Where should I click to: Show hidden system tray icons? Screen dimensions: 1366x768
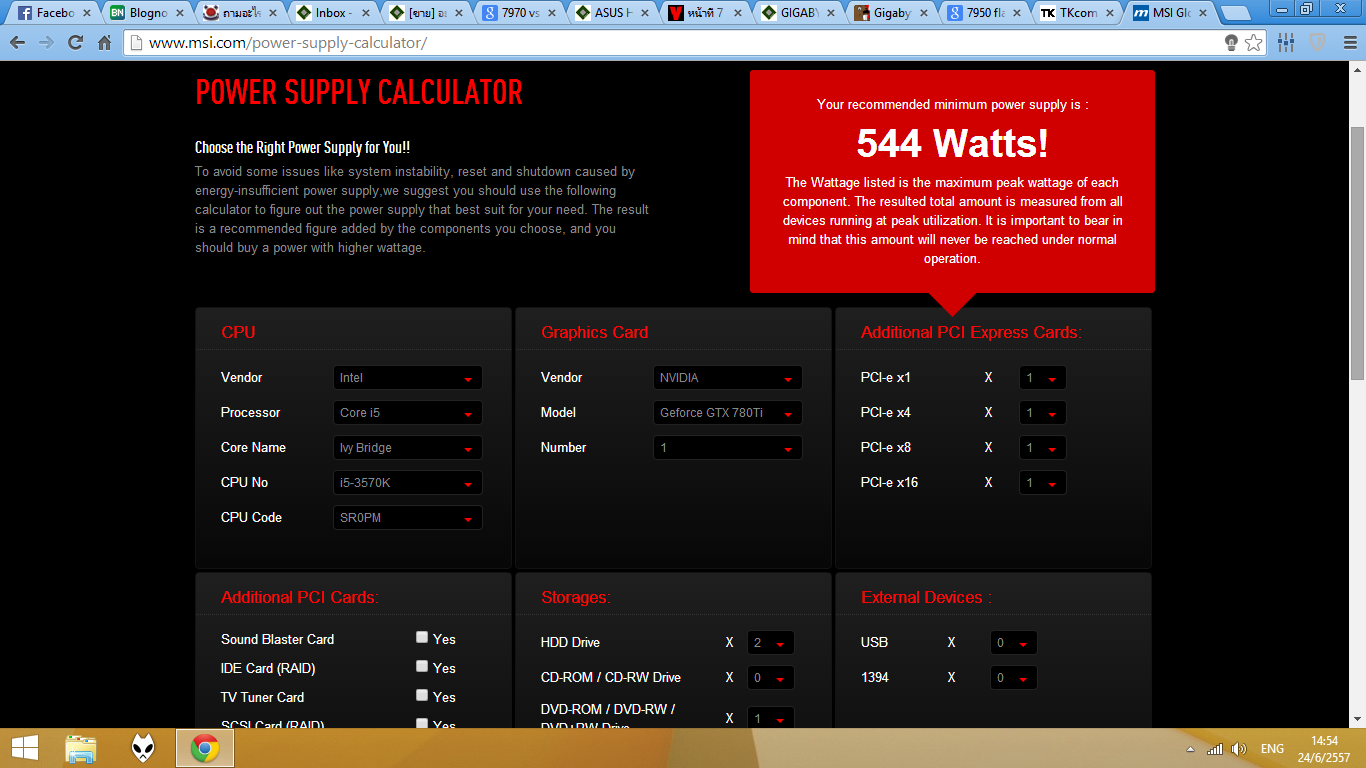[x=1189, y=749]
